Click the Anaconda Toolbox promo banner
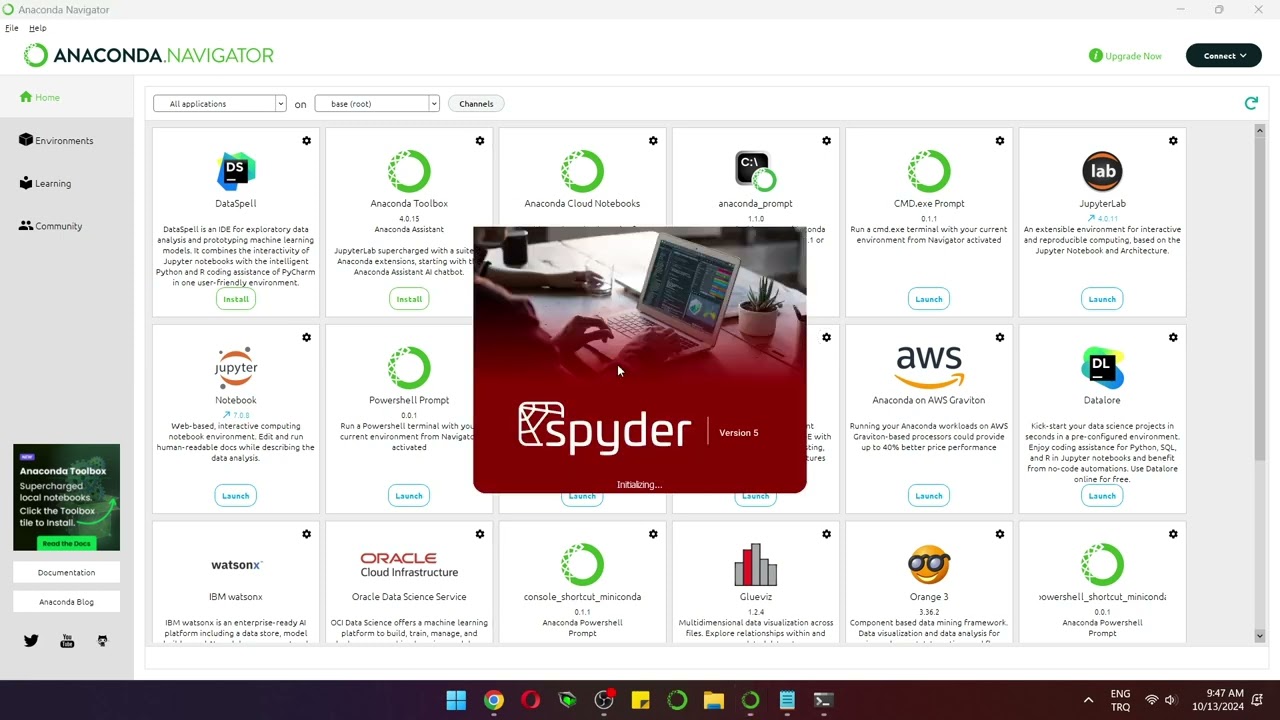Image resolution: width=1280 pixels, height=720 pixels. click(66, 497)
